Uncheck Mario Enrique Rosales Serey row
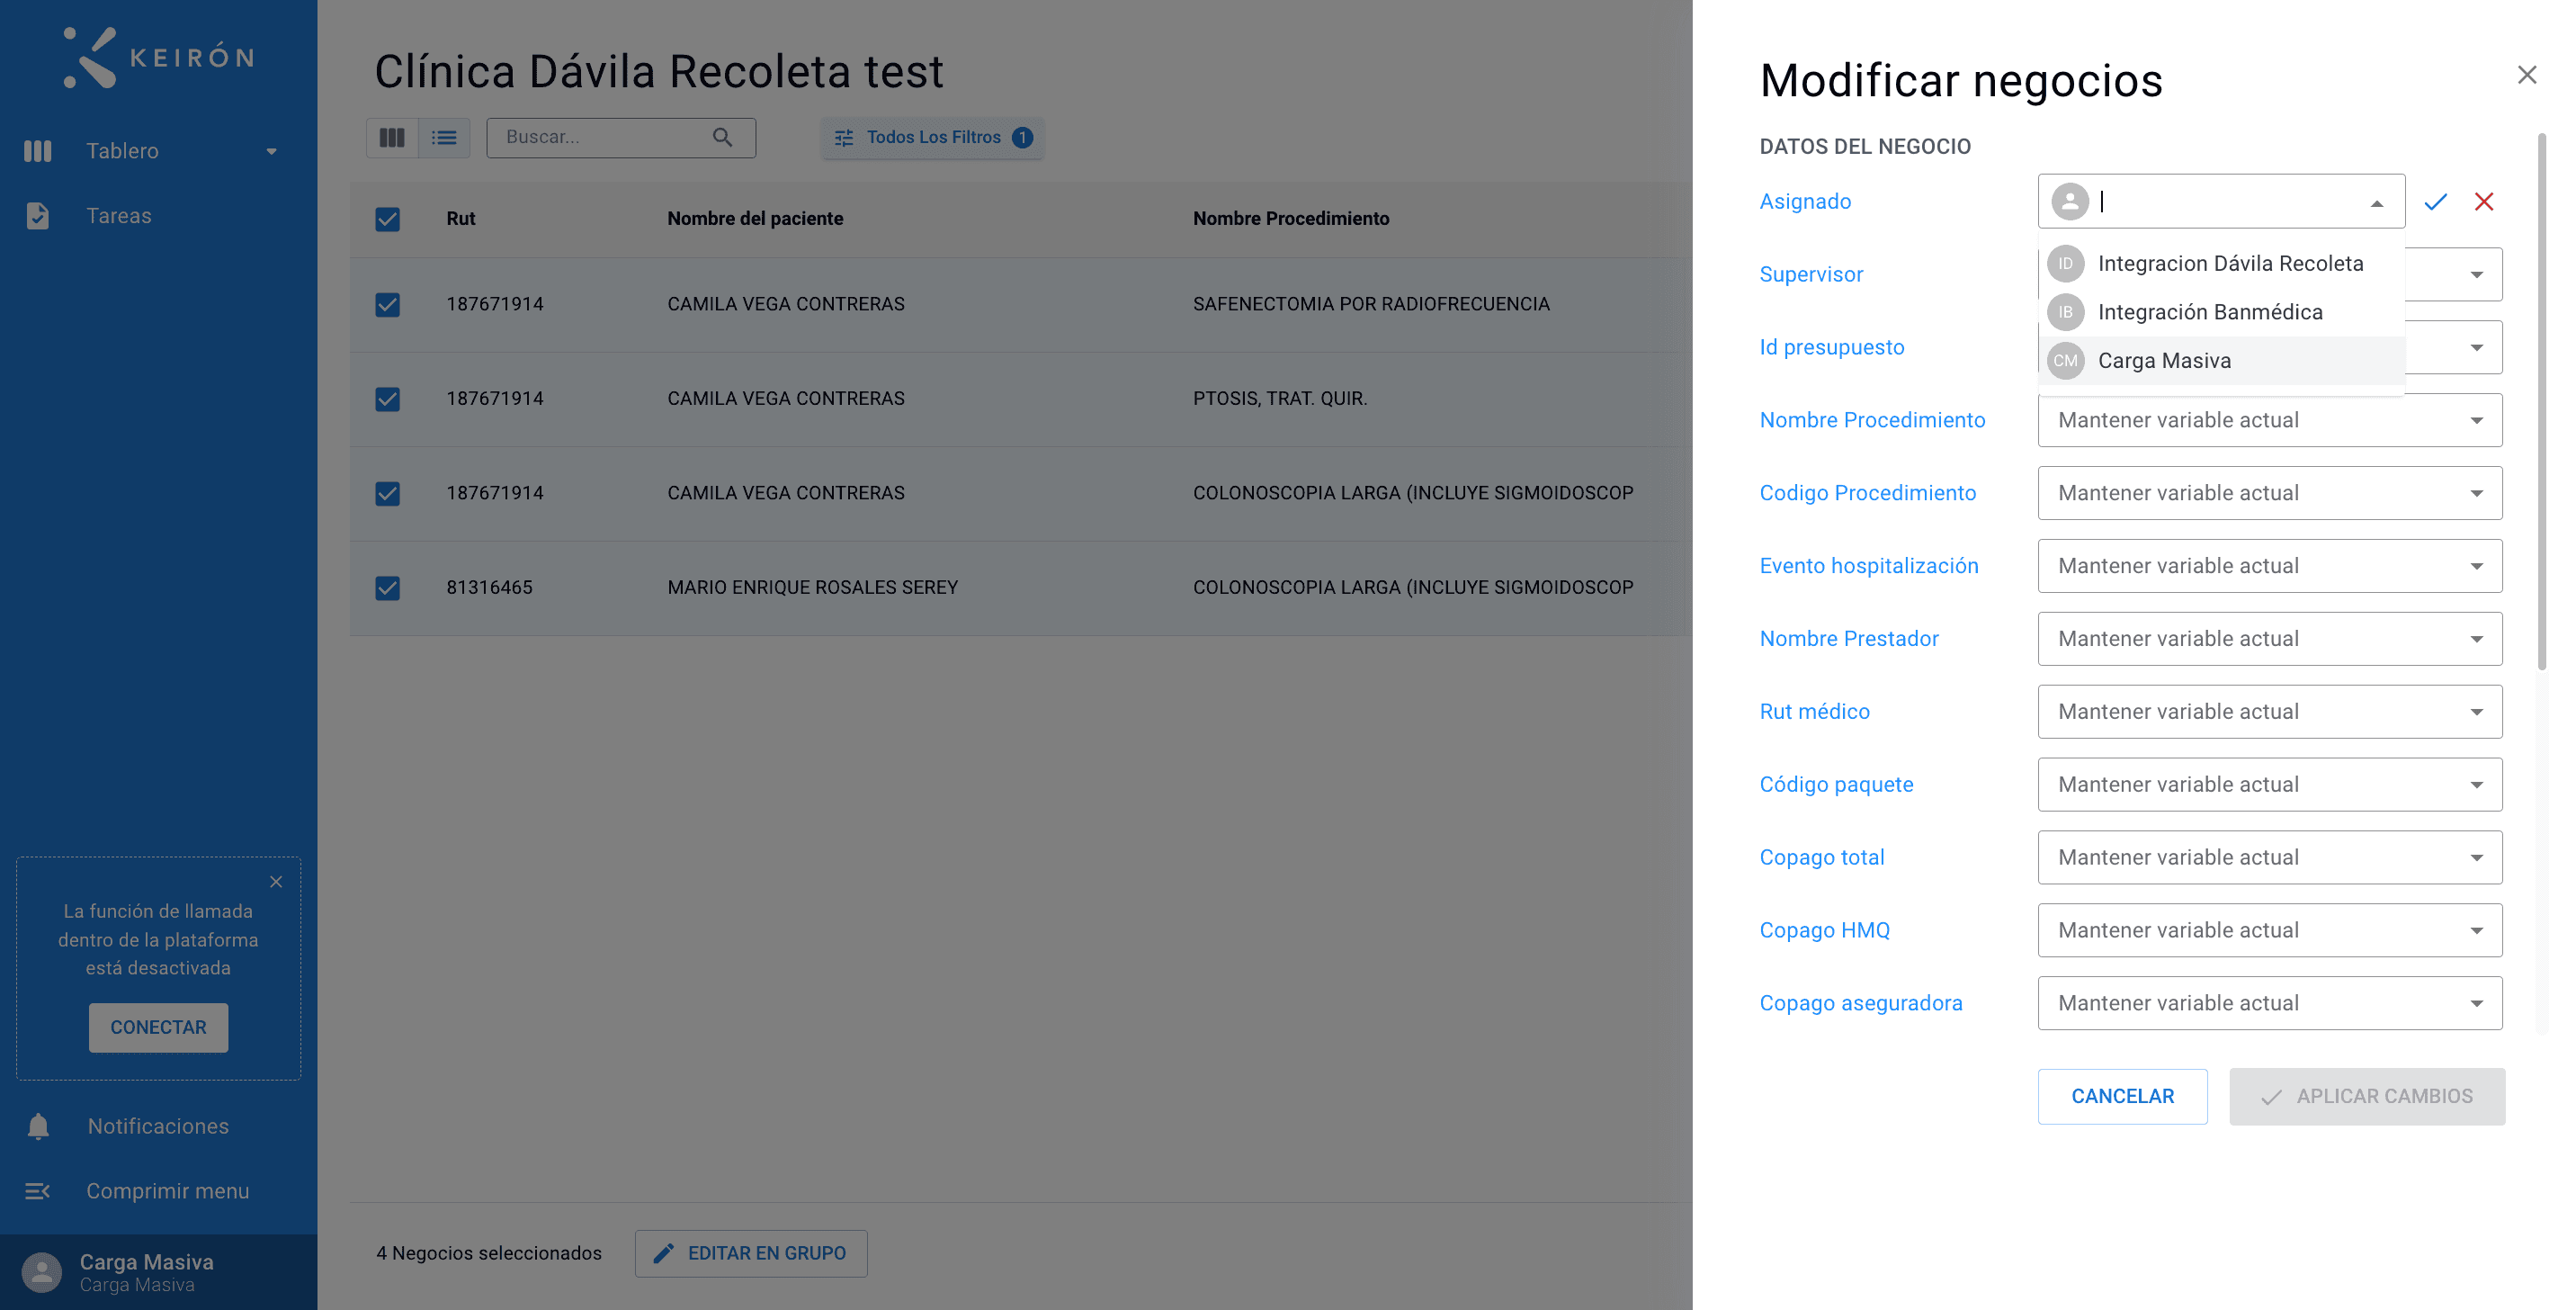 (x=387, y=588)
